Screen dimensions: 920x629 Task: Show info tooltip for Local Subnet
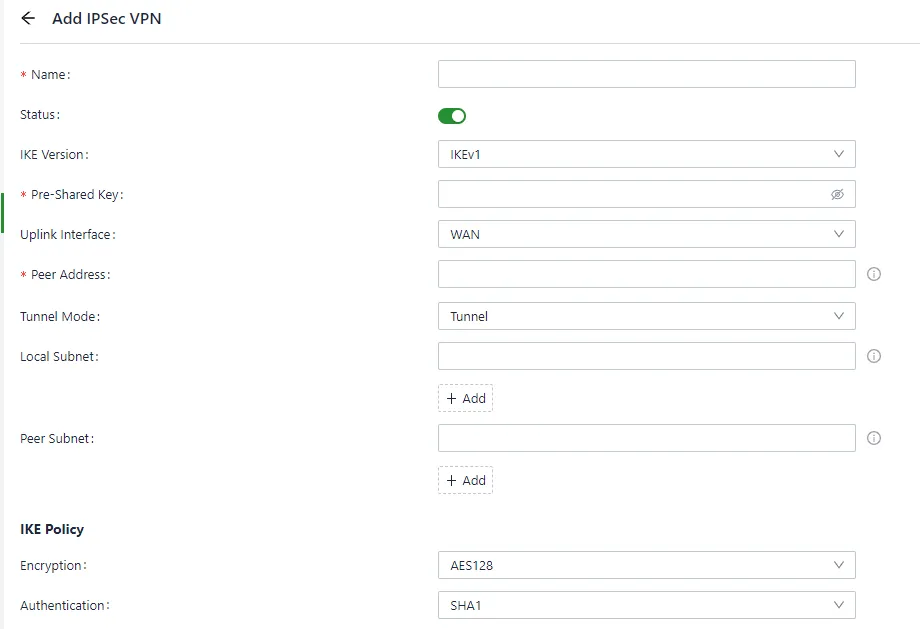pyautogui.click(x=874, y=356)
